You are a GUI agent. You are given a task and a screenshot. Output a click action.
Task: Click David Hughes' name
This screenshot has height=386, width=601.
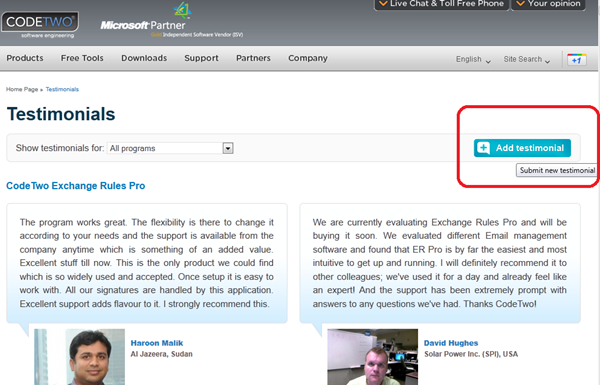(x=451, y=343)
